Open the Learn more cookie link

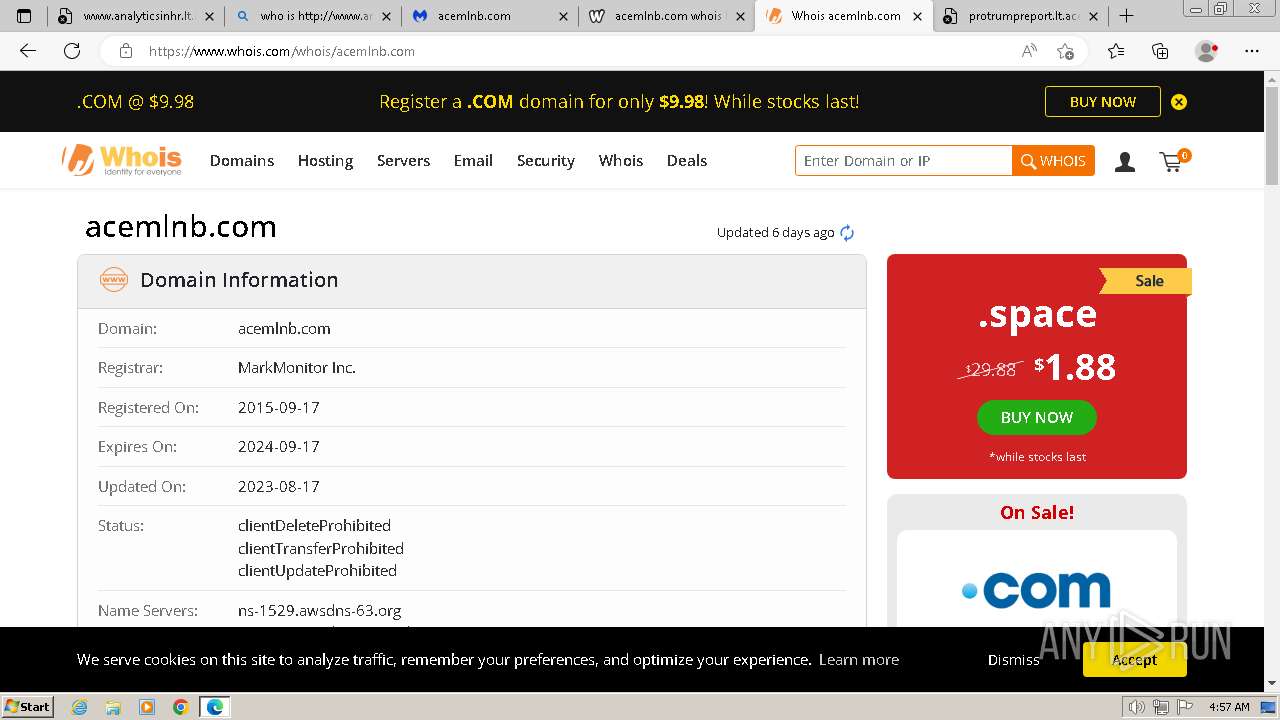(859, 659)
